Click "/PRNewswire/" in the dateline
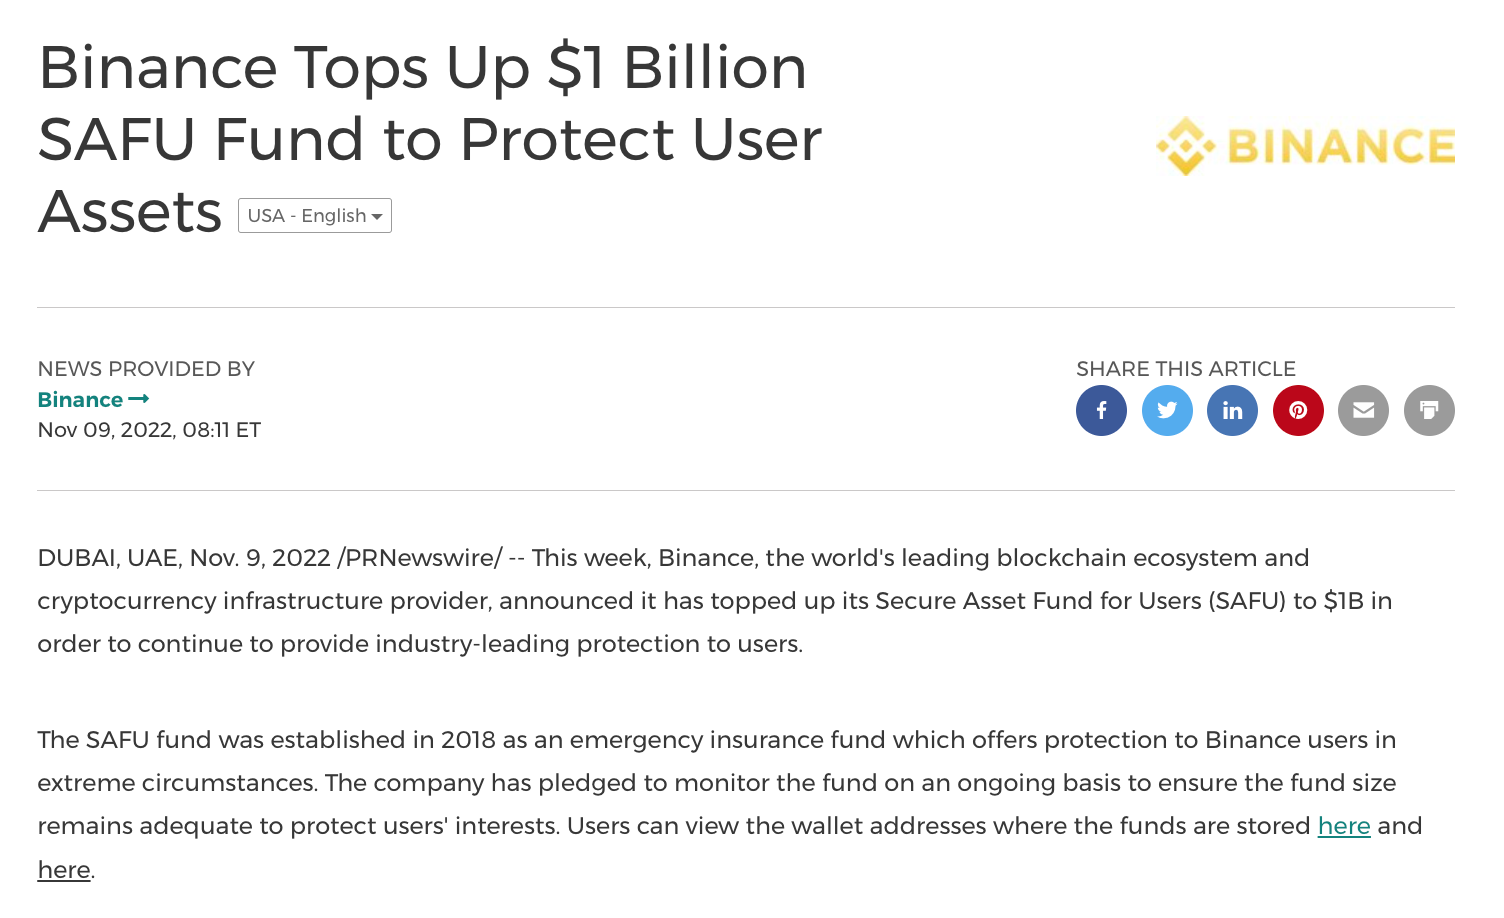The image size is (1504, 918). pyautogui.click(x=420, y=558)
